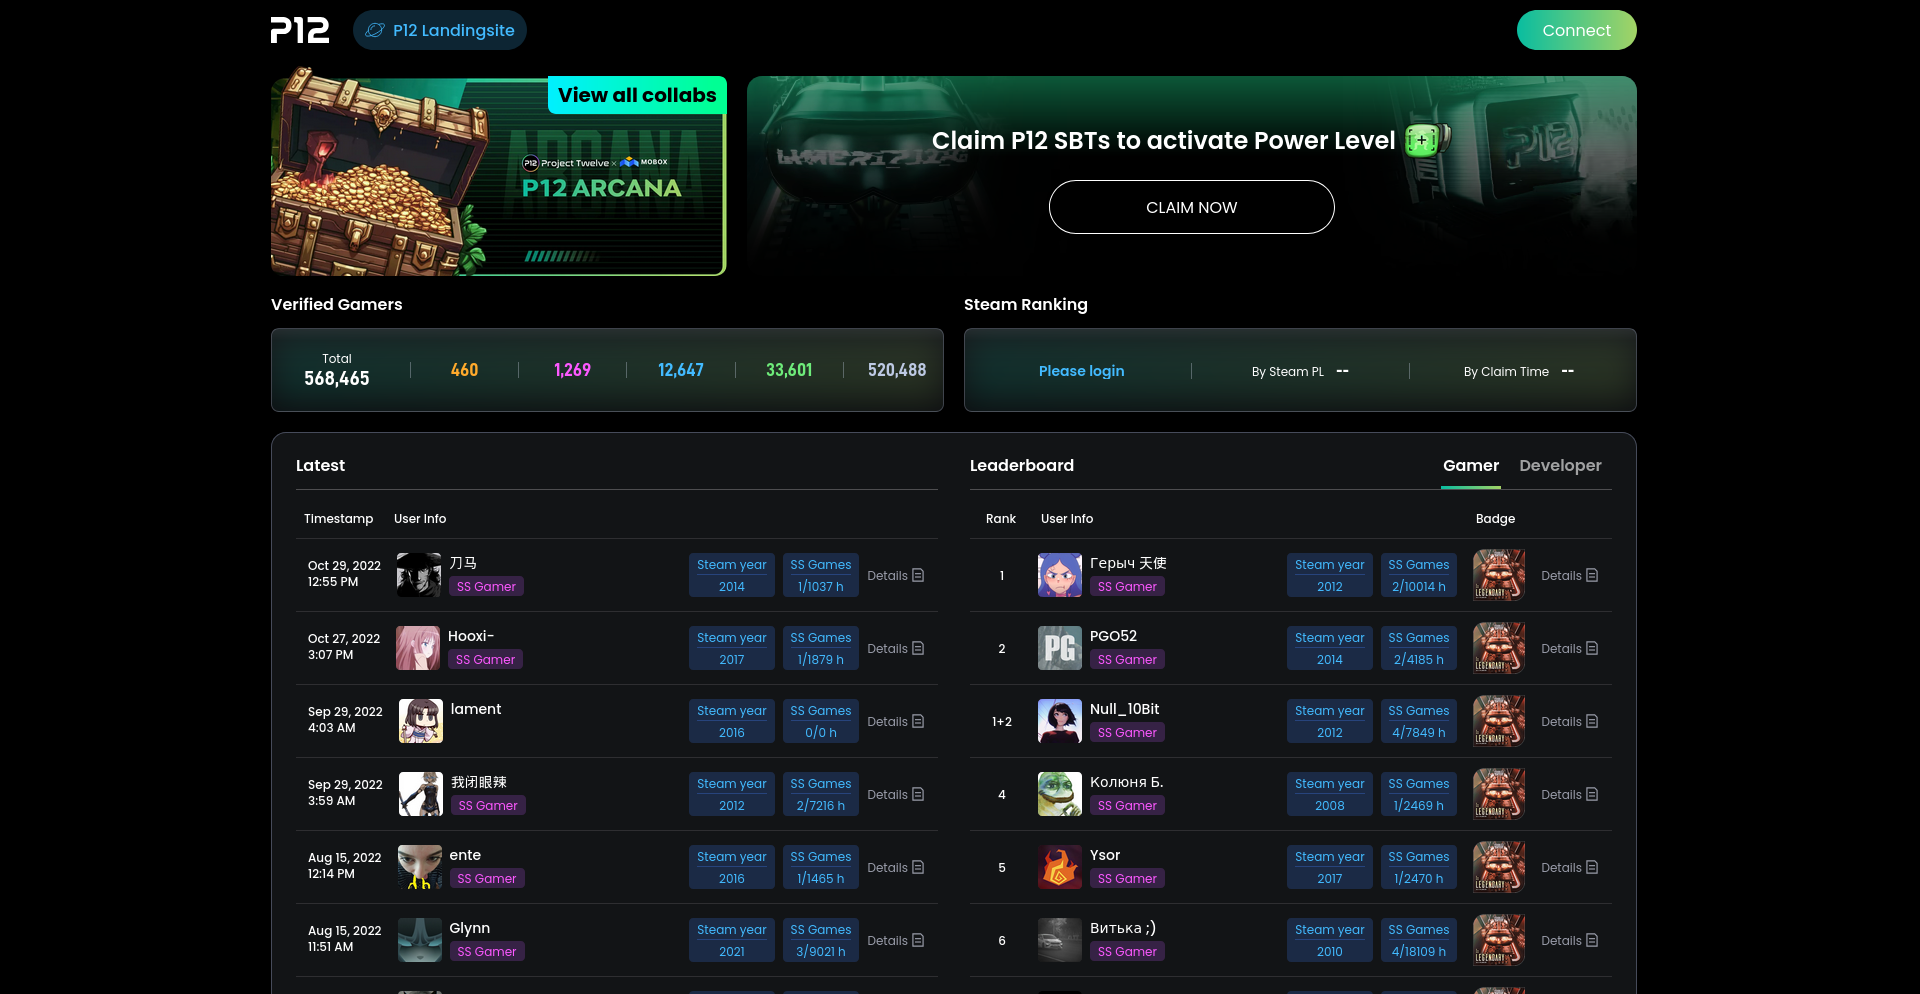
Task: Open the Null_10Bit avatar
Action: pyautogui.click(x=1060, y=721)
